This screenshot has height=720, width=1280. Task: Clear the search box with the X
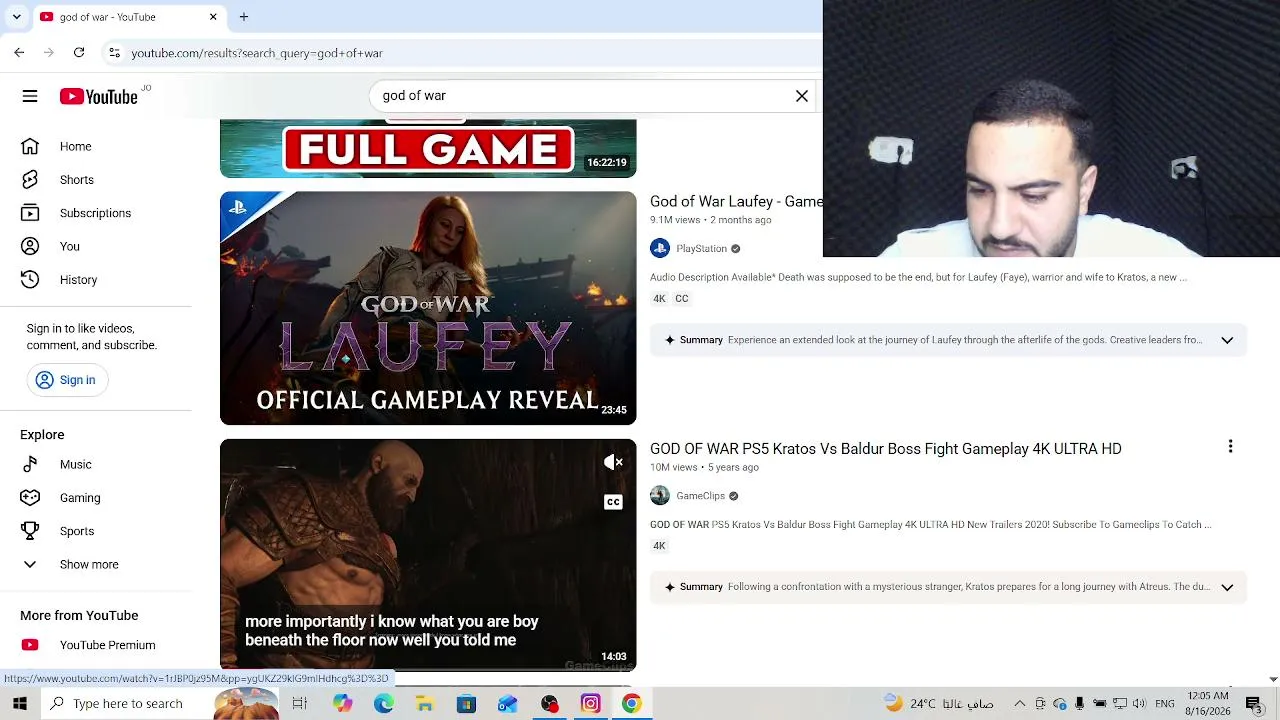[802, 96]
